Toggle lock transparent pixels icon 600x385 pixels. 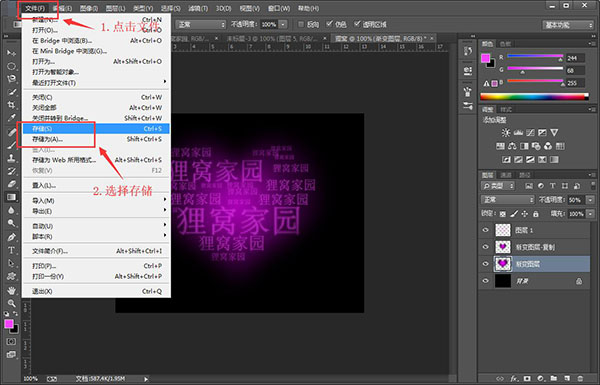[x=503, y=214]
